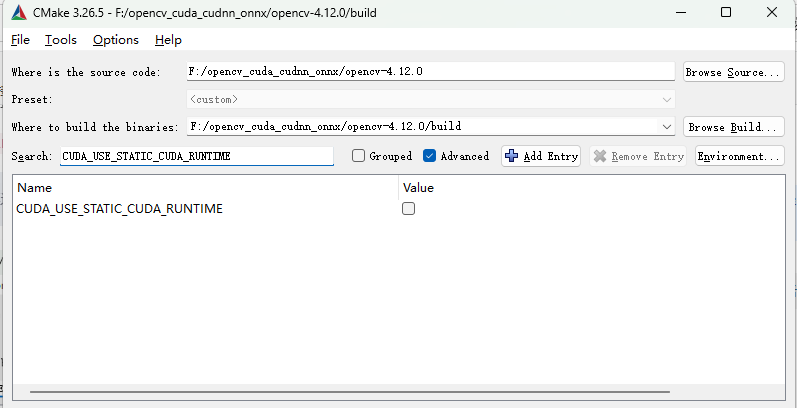Viewport: 797px width, 408px height.
Task: Click the Browse Build button
Action: (733, 127)
